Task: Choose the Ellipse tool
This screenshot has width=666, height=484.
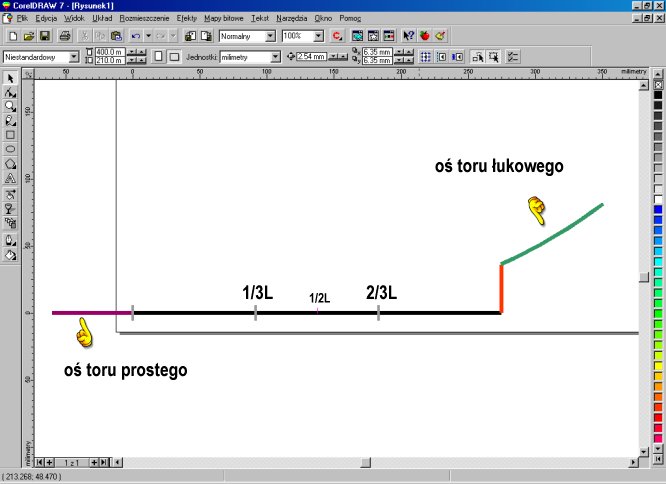Action: [x=10, y=149]
